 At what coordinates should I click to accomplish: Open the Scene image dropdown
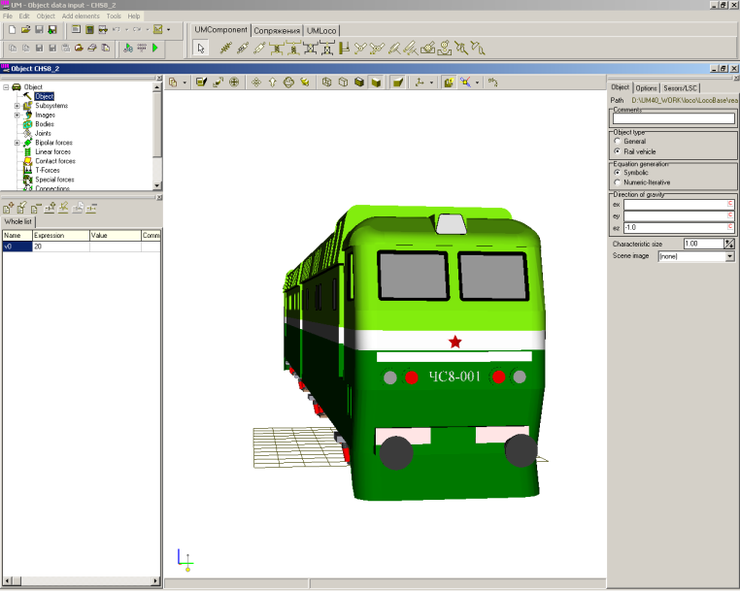tap(730, 256)
